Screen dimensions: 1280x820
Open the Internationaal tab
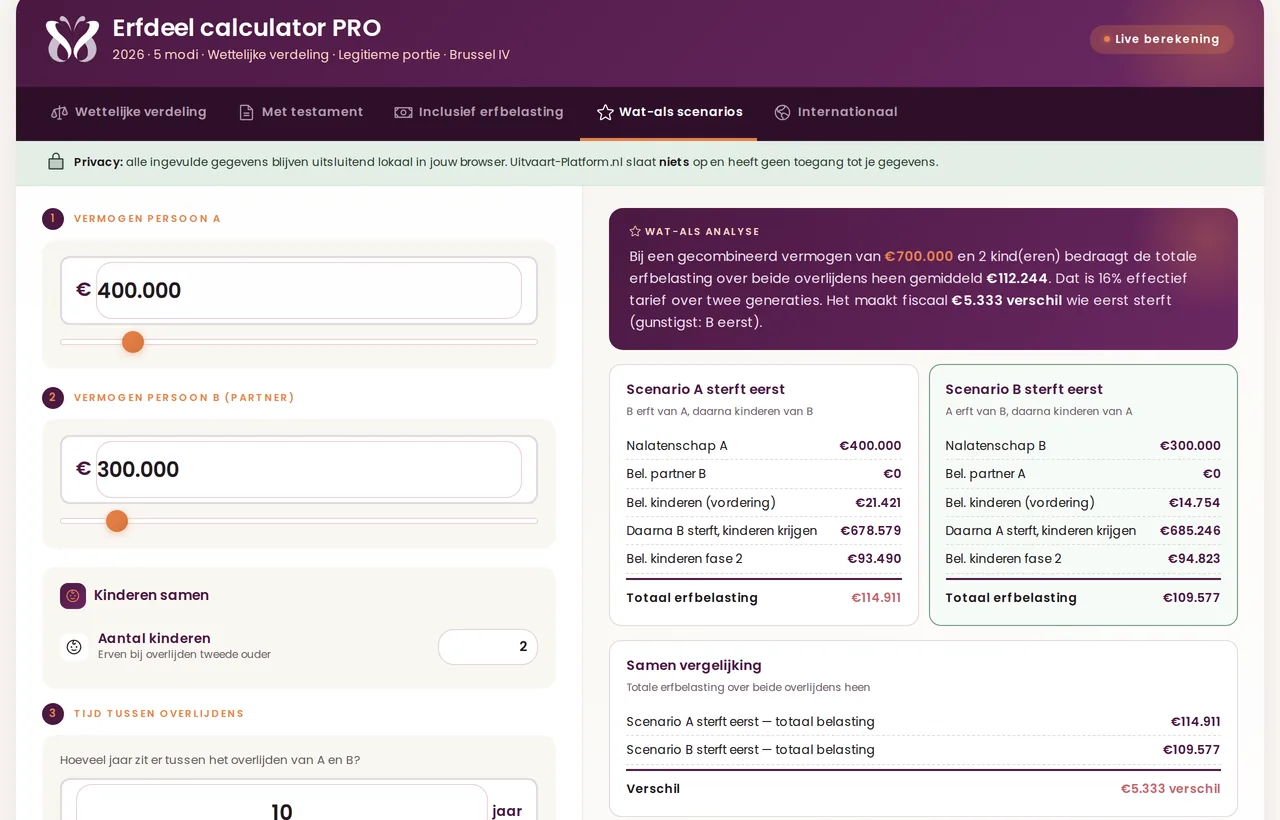tap(836, 112)
